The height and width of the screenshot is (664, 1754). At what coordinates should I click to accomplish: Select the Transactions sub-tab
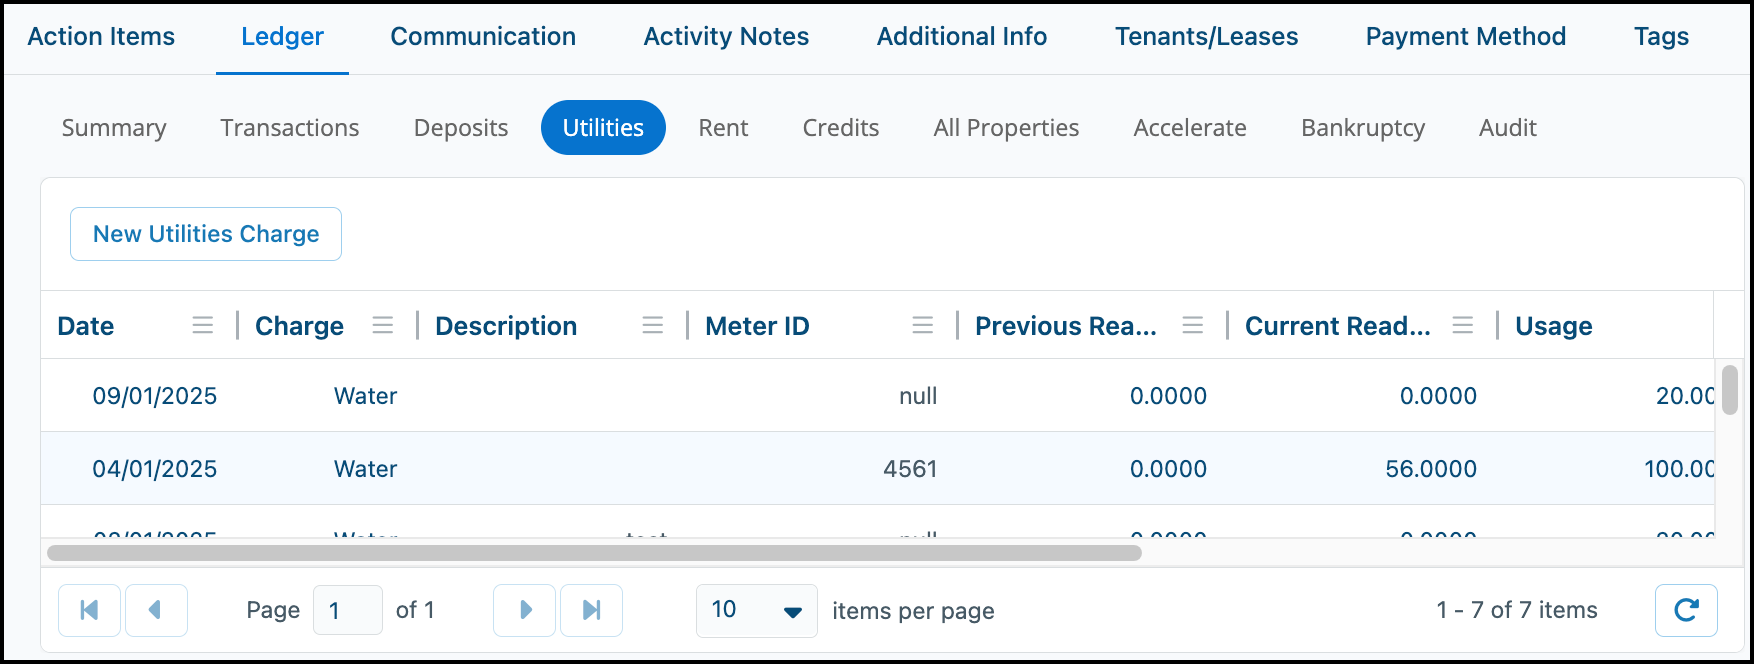(290, 128)
